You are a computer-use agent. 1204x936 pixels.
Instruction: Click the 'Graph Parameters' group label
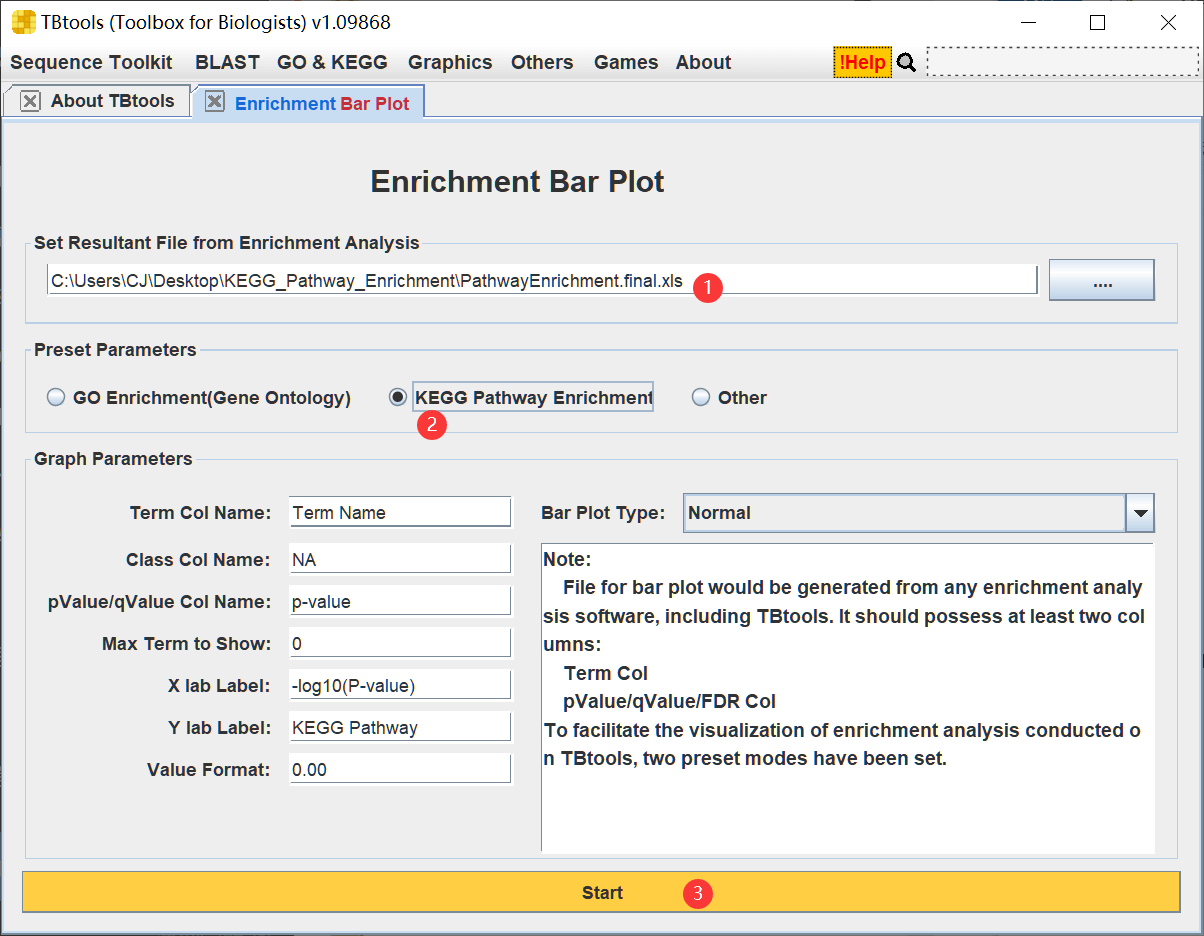click(113, 459)
